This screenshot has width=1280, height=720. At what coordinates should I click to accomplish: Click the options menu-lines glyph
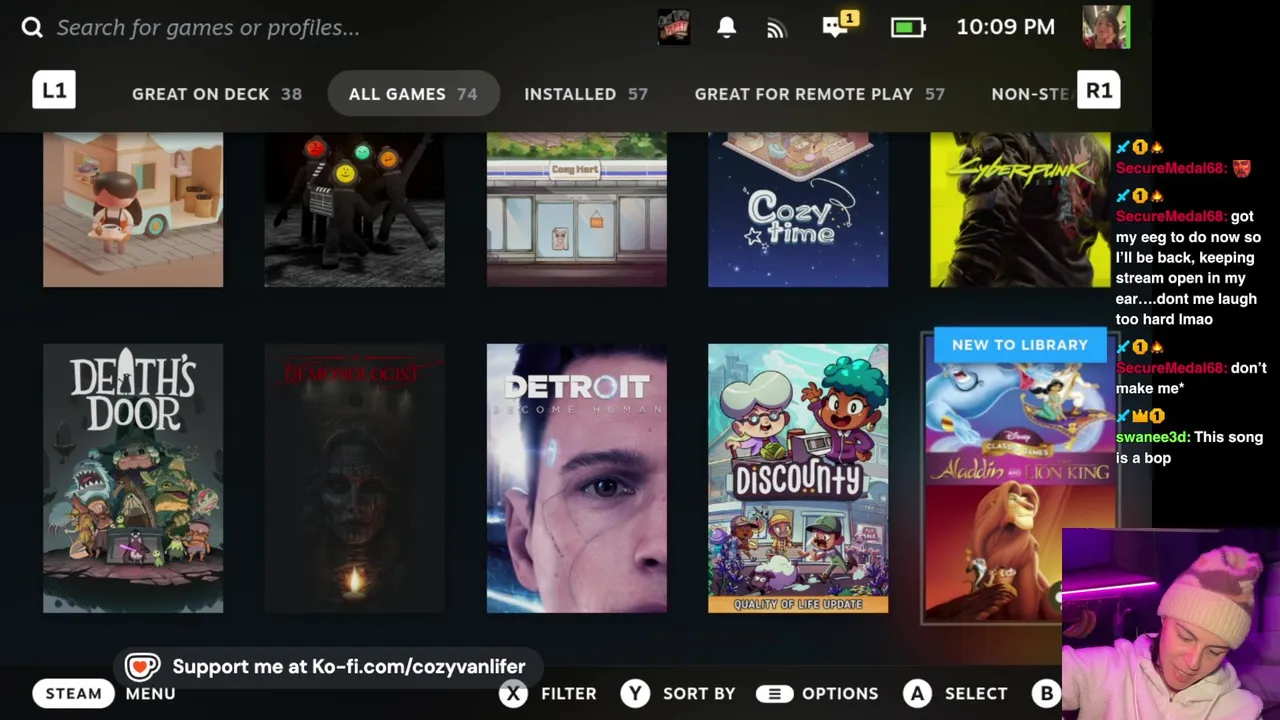tap(774, 693)
